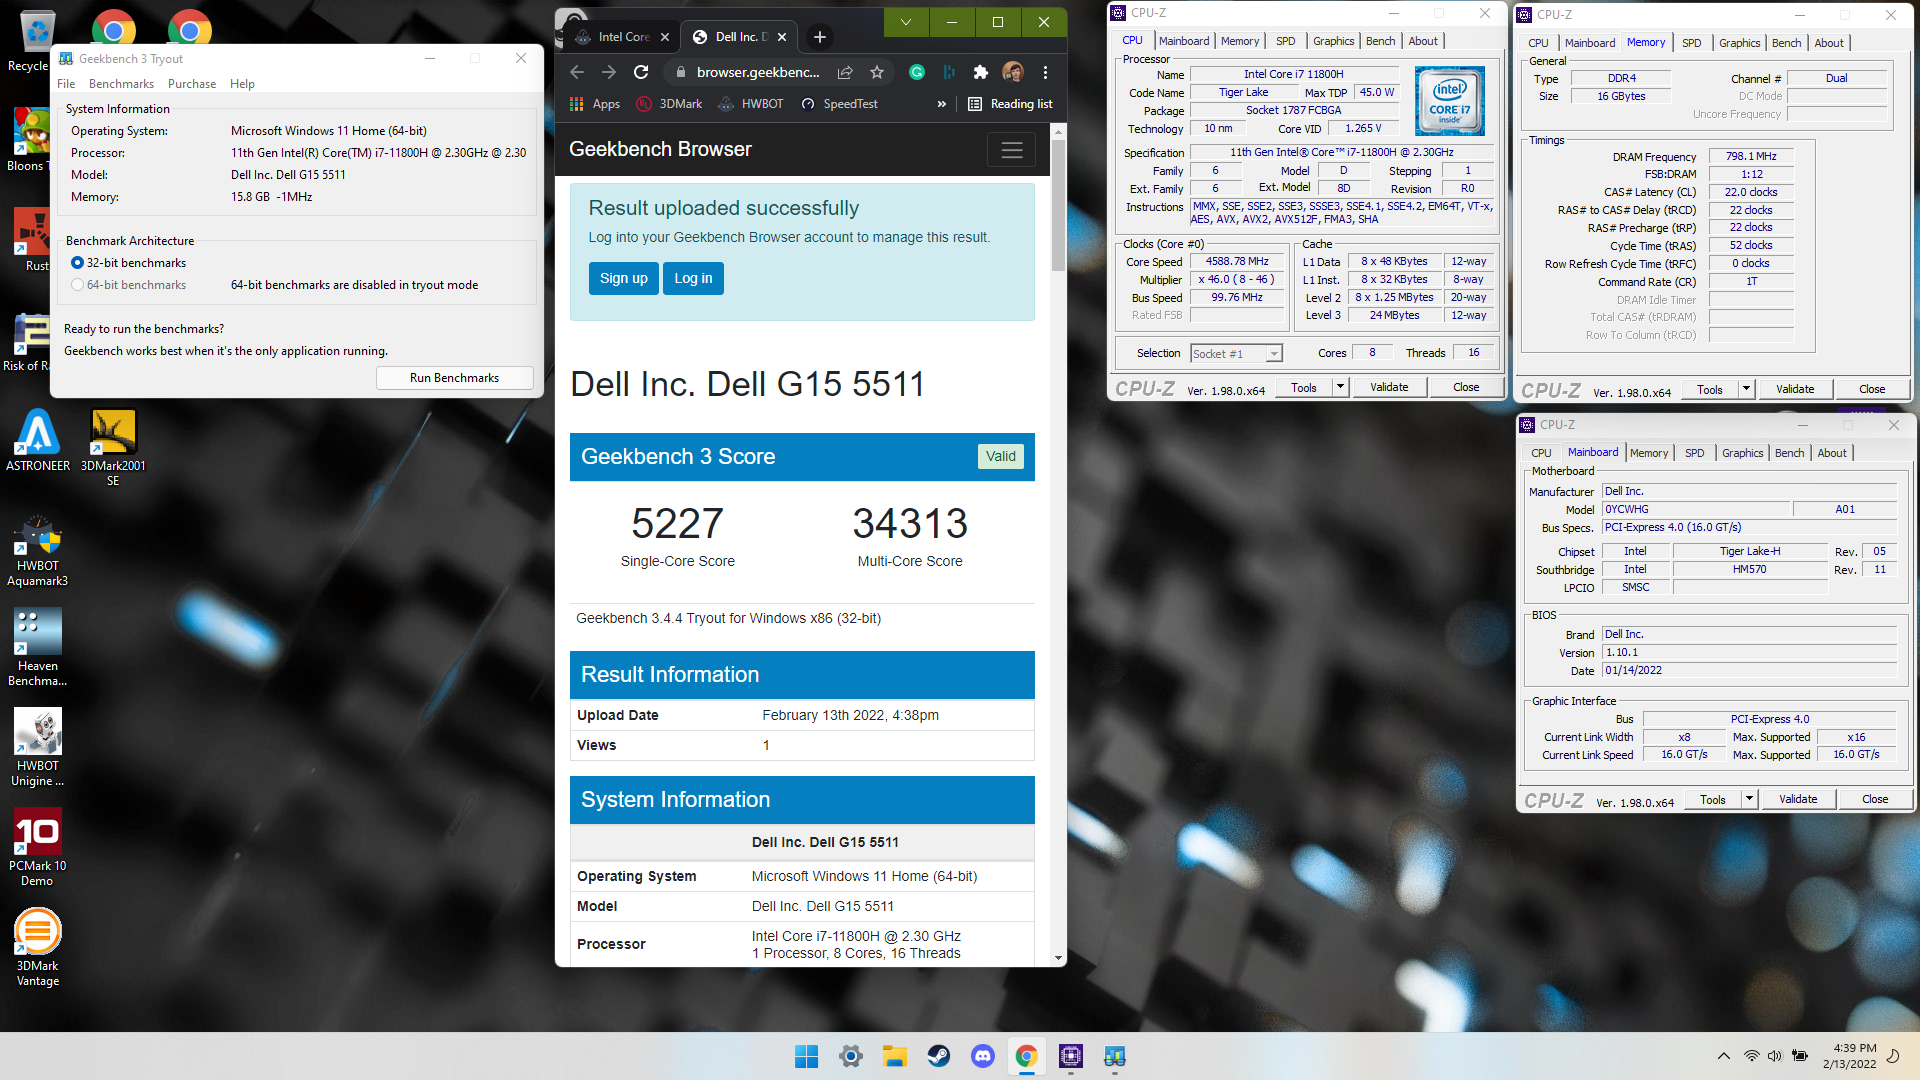Screen dimensions: 1920x1080
Task: Select 32-bit benchmarks radio button
Action: (x=77, y=263)
